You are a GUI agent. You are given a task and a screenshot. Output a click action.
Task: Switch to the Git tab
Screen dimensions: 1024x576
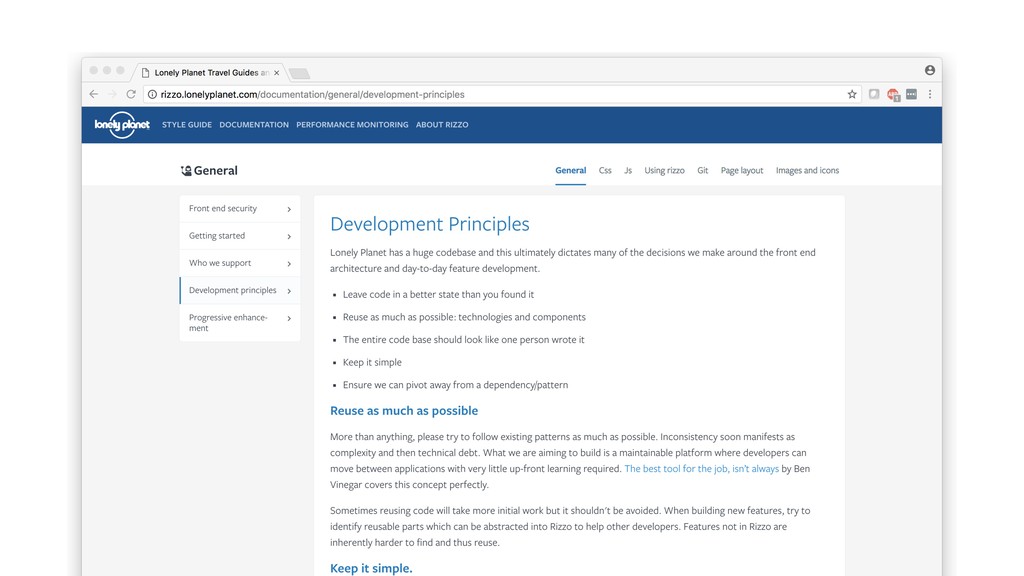pos(703,170)
